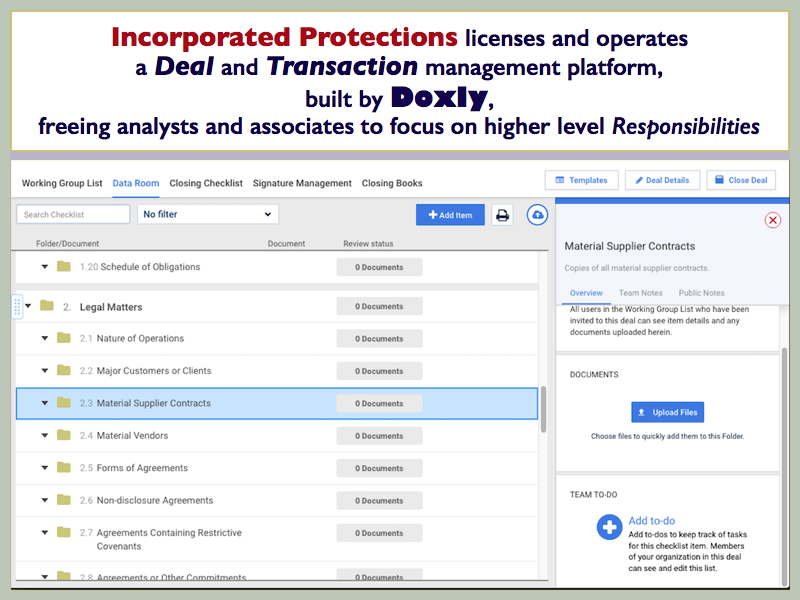
Task: Click 0 Documents for Material Supplier Contracts
Action: pyautogui.click(x=379, y=404)
